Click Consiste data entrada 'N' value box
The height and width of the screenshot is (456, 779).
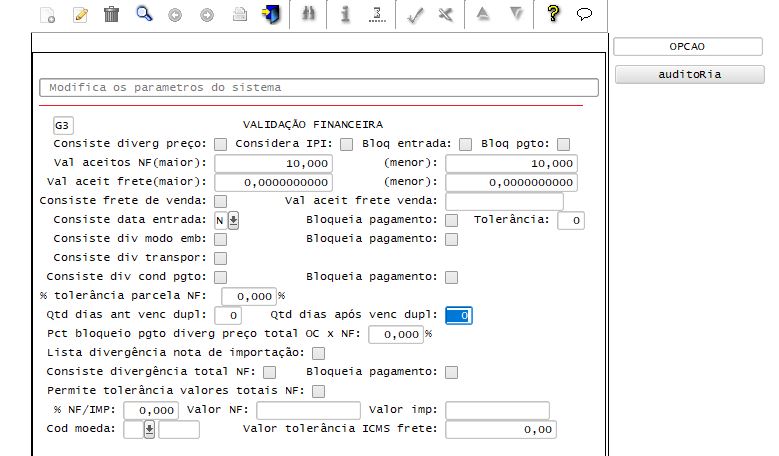221,221
